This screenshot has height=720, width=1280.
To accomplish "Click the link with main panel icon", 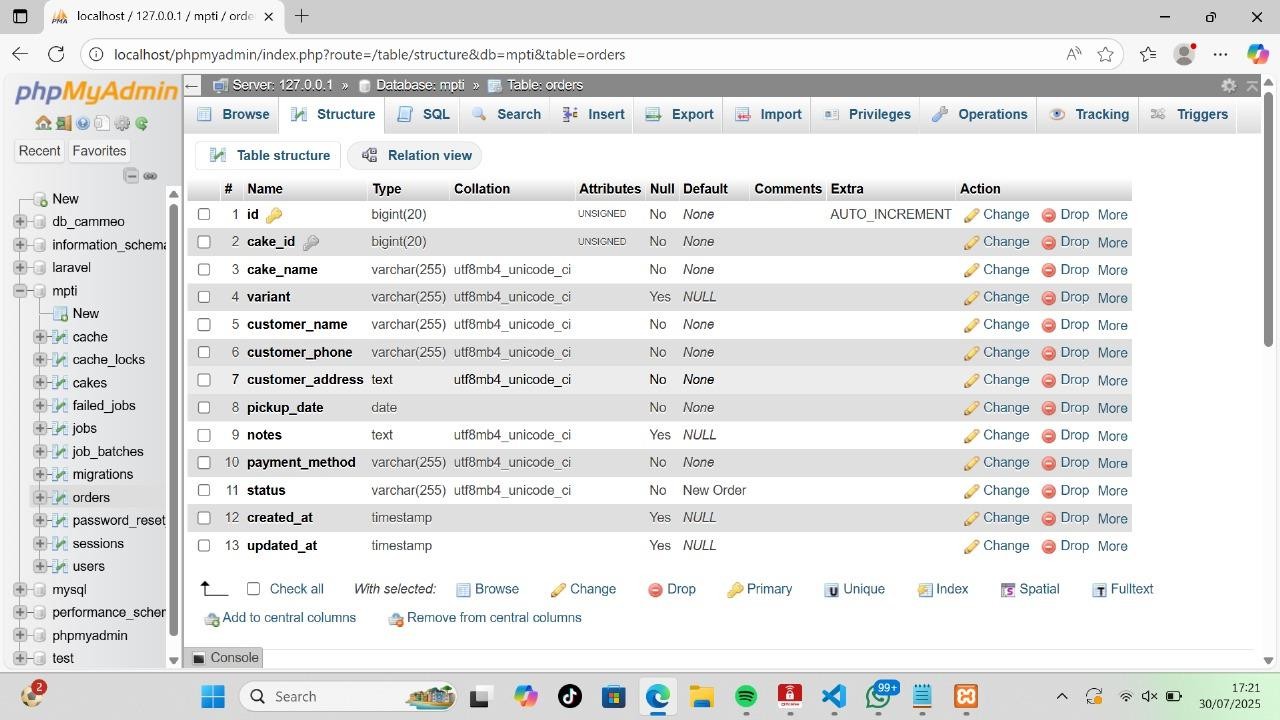I will [150, 176].
